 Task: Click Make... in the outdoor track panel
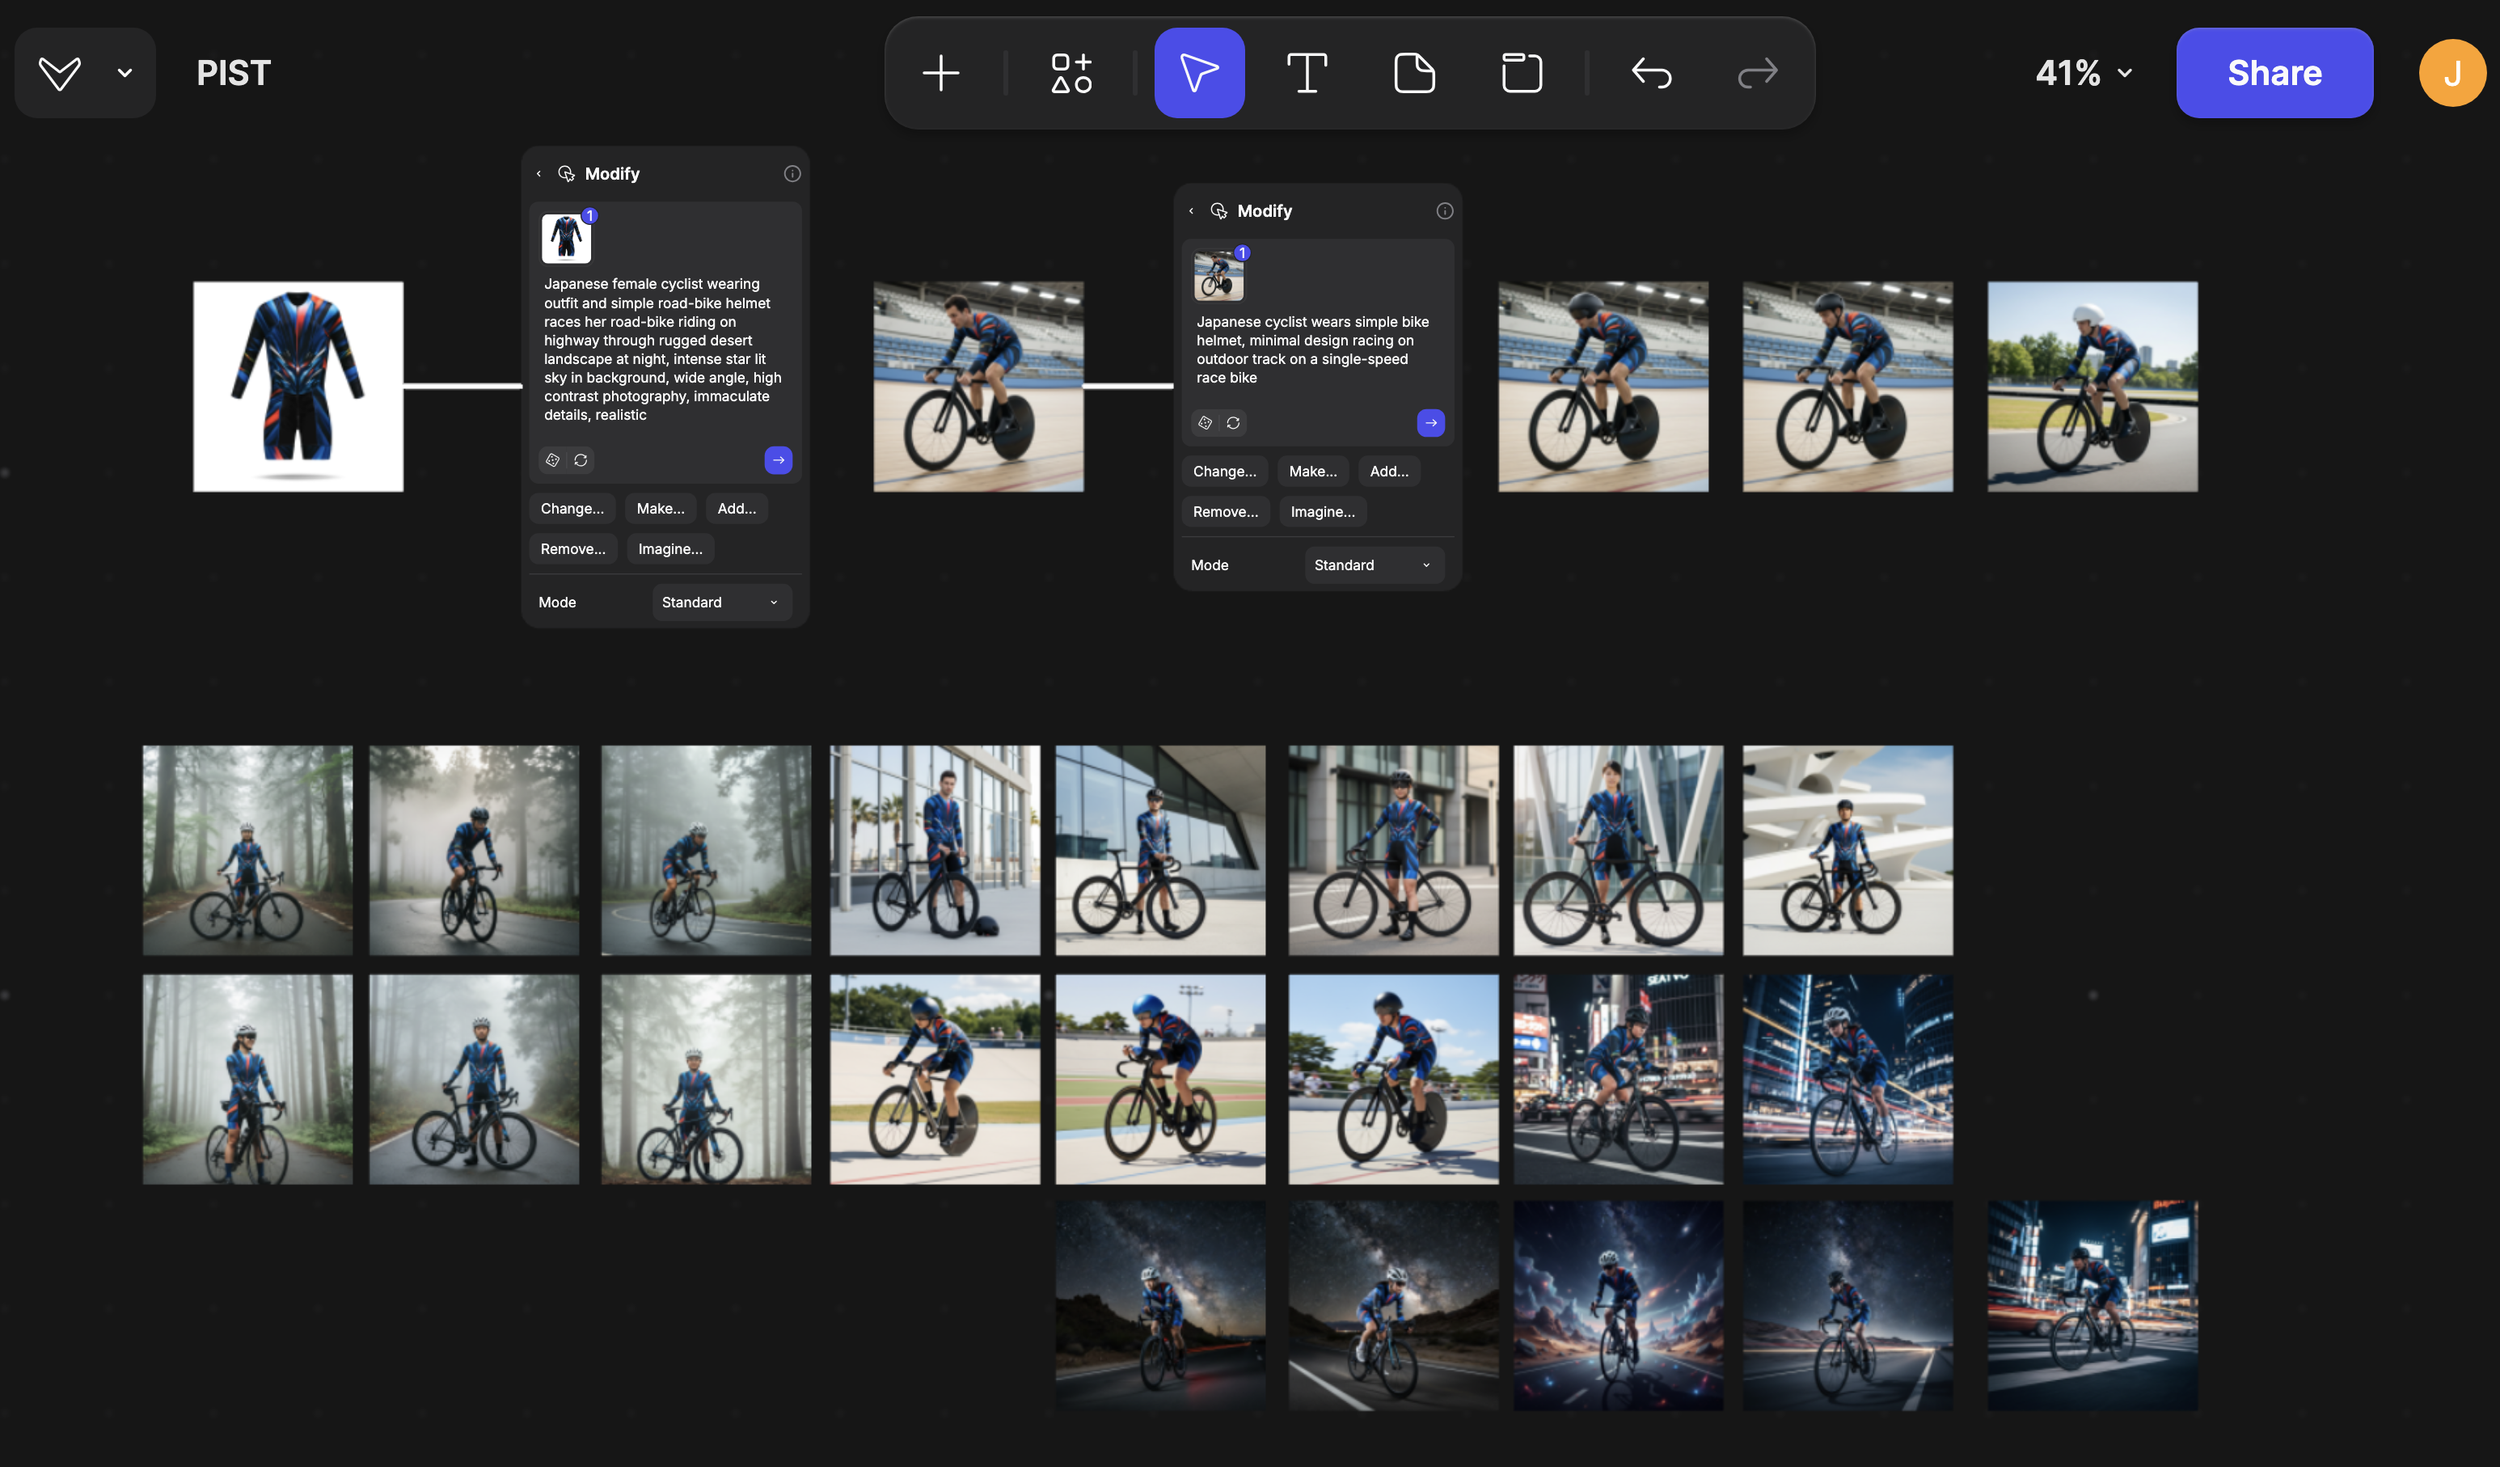coord(1313,472)
